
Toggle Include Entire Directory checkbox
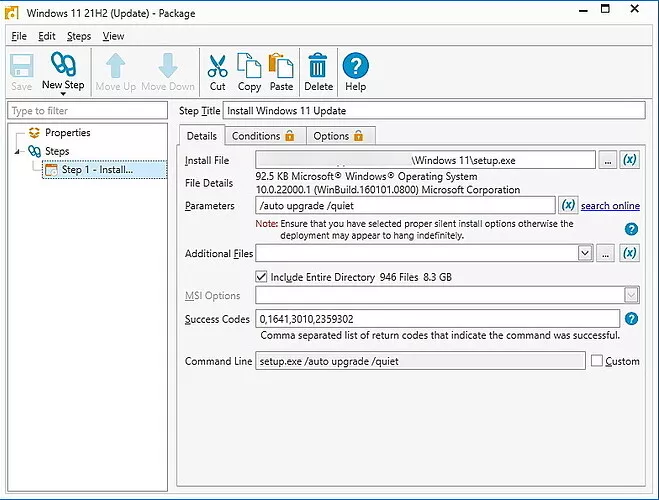(261, 277)
